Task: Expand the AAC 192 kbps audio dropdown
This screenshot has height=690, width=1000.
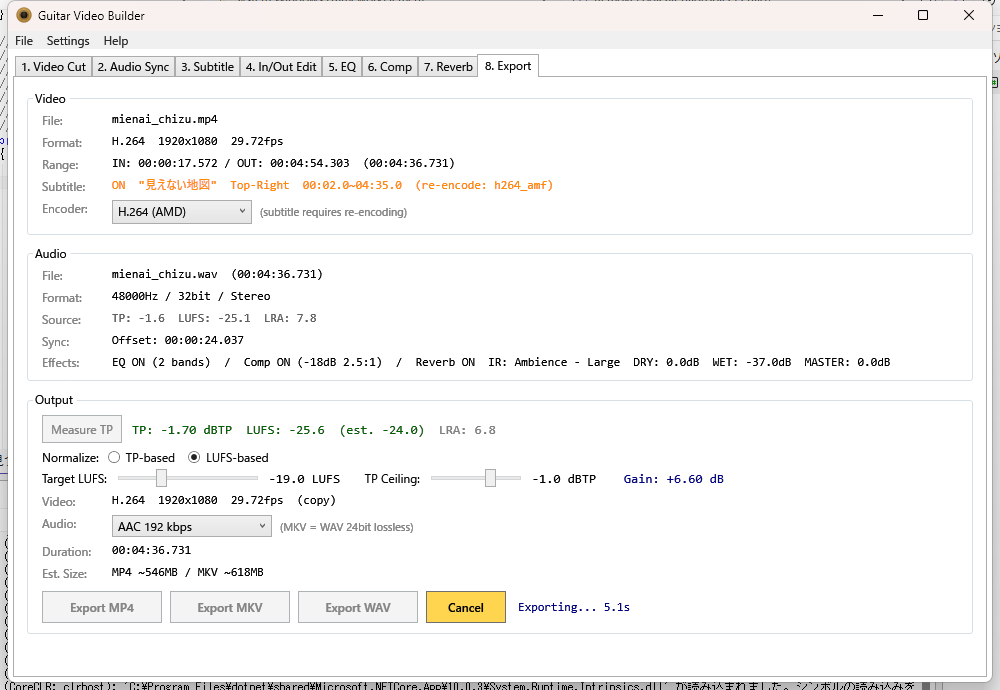Action: pos(191,526)
